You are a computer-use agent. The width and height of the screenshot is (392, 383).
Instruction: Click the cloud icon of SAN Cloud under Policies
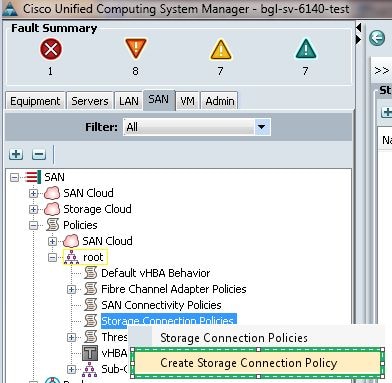[71, 241]
